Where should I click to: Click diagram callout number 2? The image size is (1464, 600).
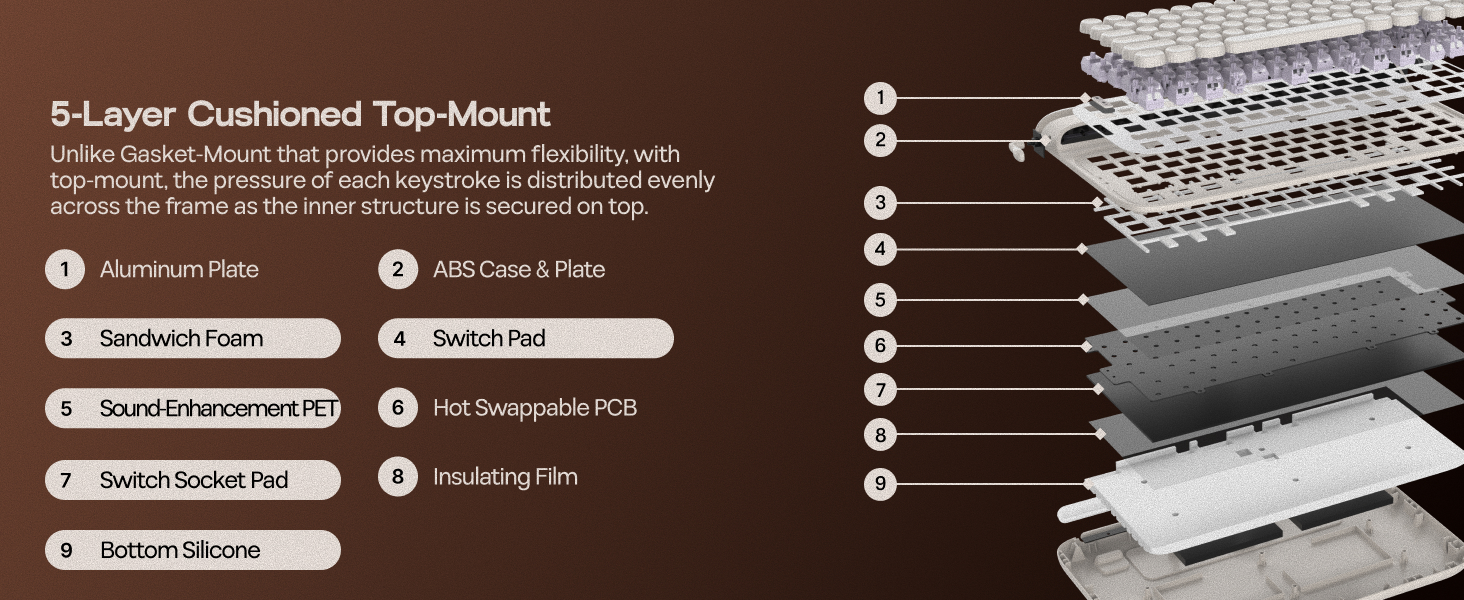tap(880, 140)
